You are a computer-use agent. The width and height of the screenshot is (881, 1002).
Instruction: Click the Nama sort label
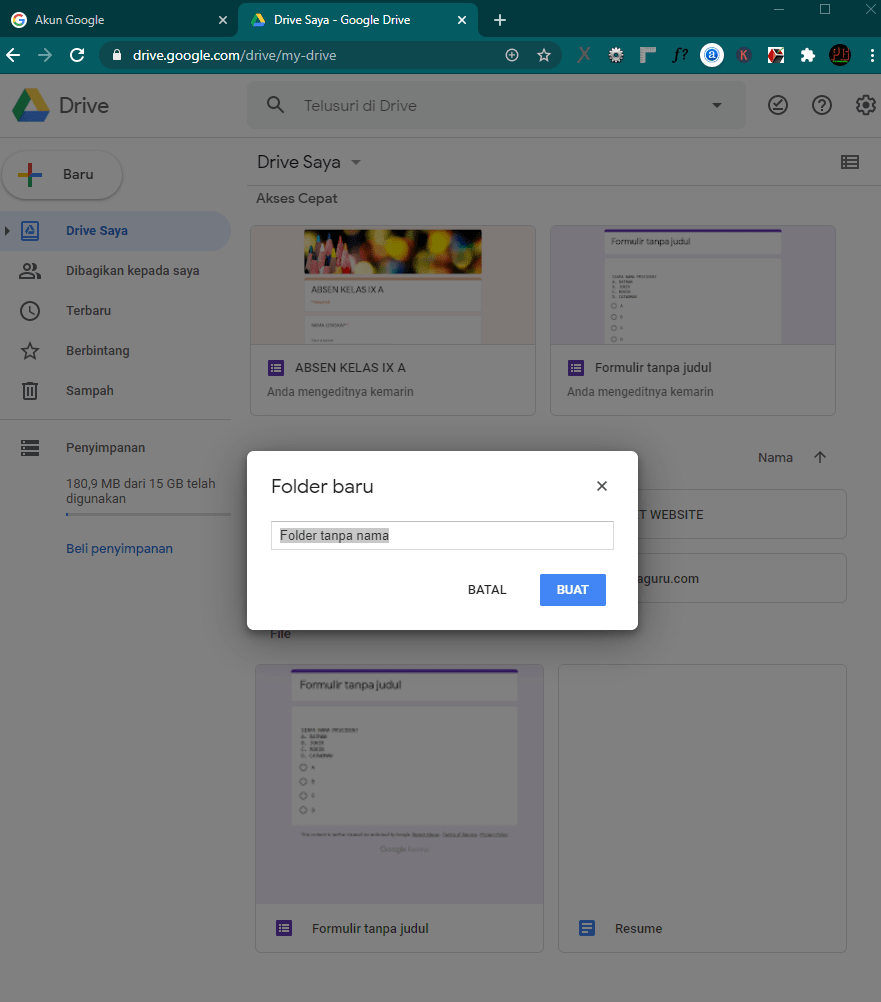[x=775, y=458]
